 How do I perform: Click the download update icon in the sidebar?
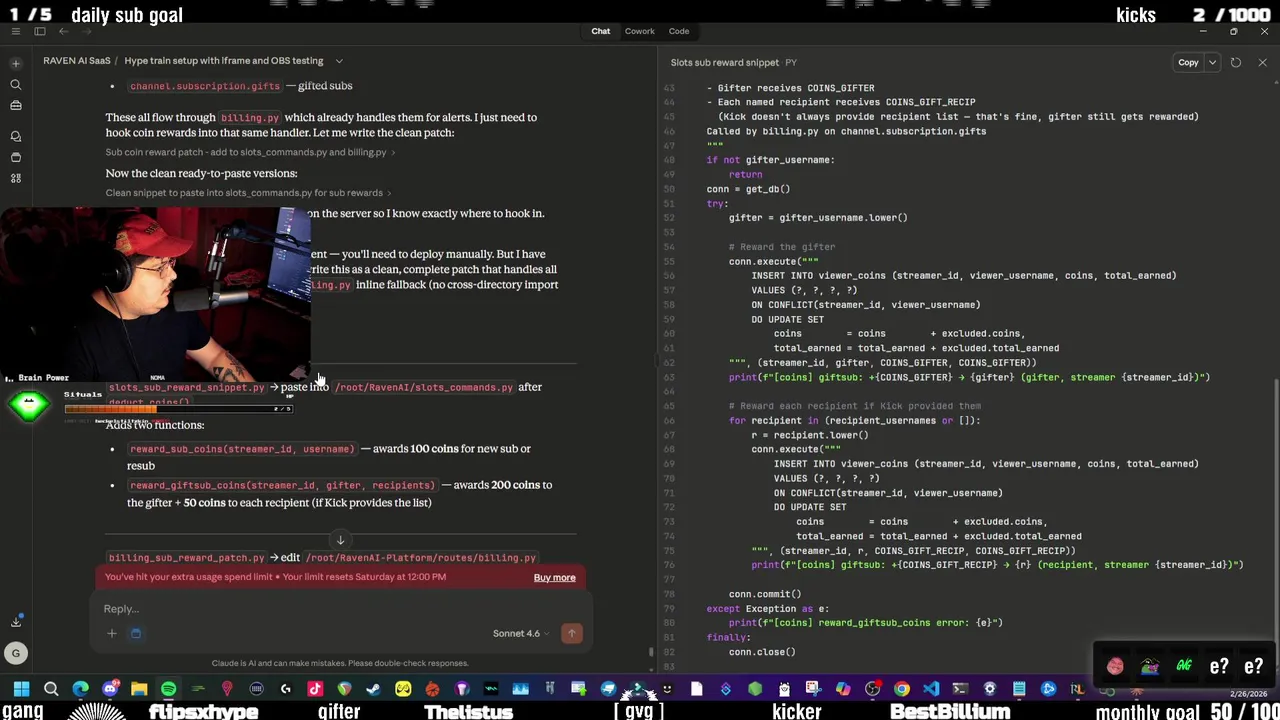coord(16,621)
